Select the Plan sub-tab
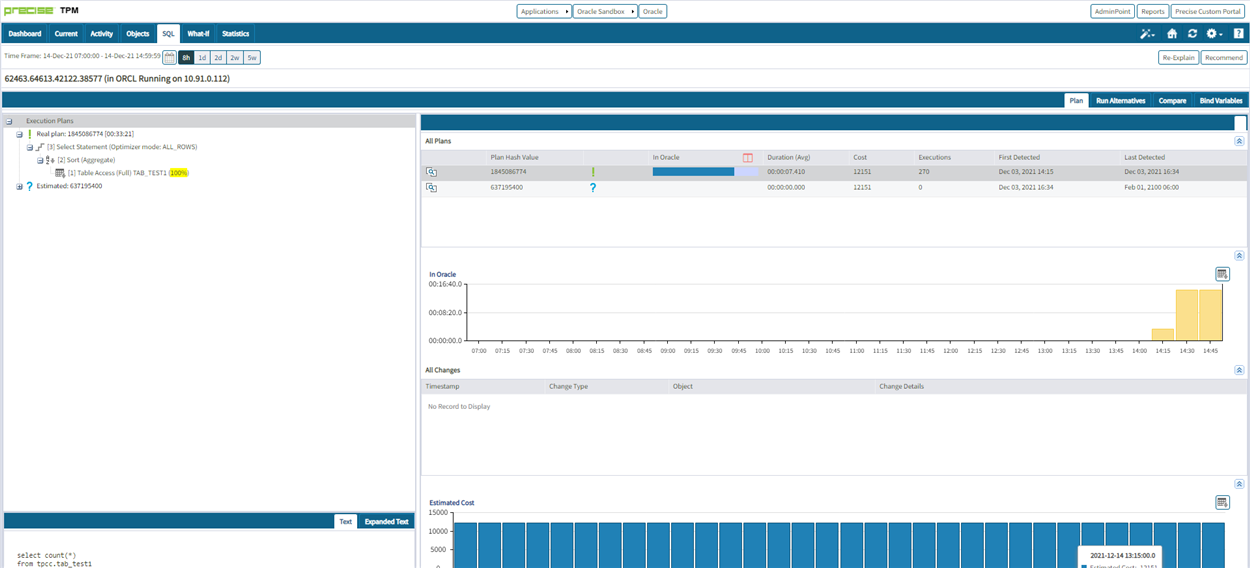 [x=1076, y=100]
